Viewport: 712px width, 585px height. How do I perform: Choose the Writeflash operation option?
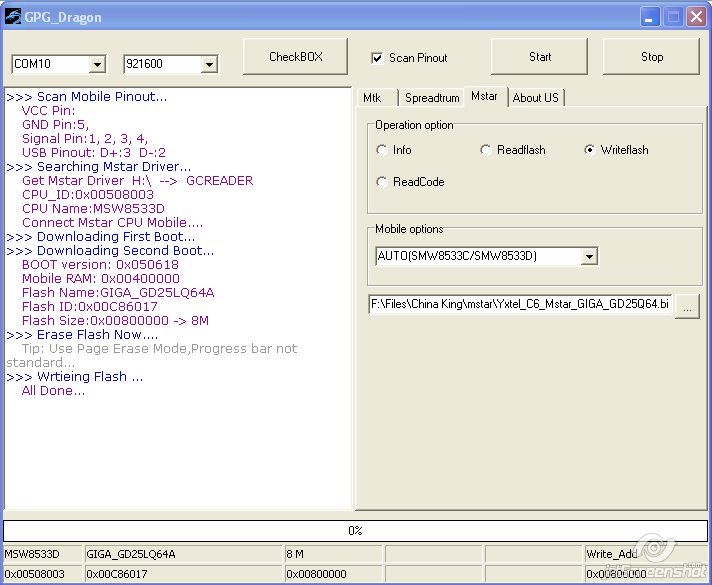coord(590,150)
